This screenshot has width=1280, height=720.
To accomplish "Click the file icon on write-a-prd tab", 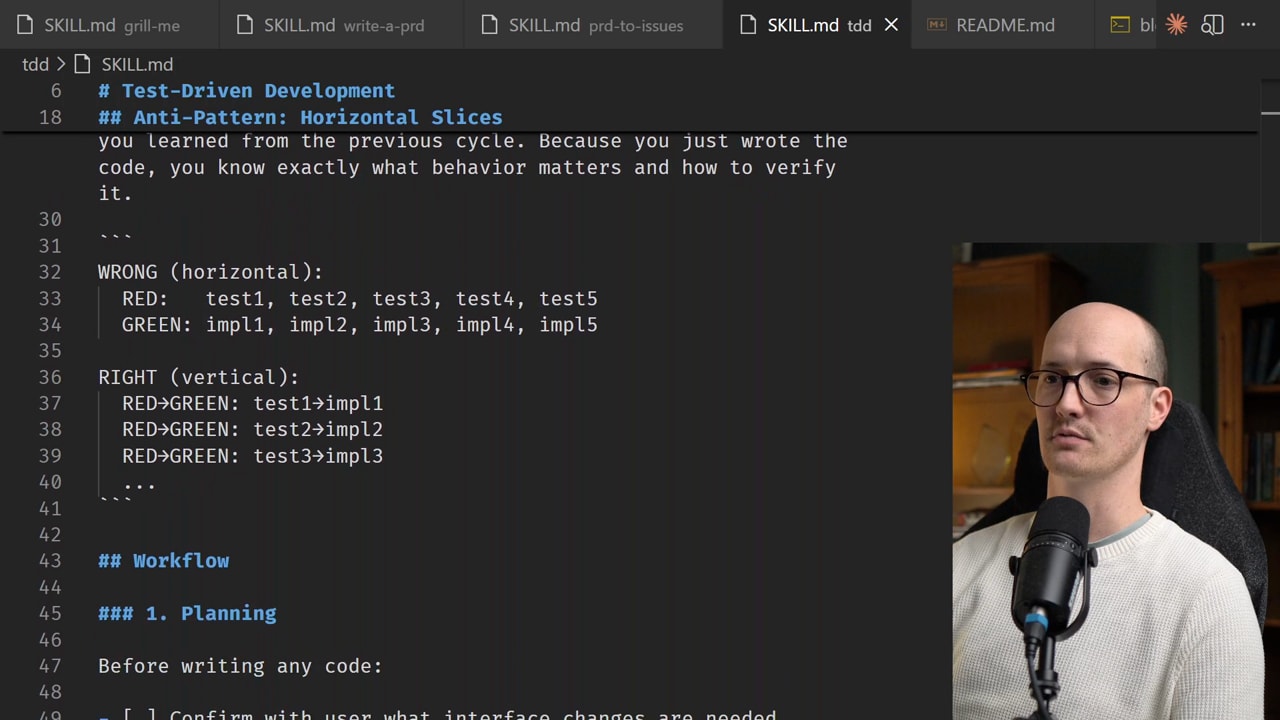I will (x=245, y=25).
